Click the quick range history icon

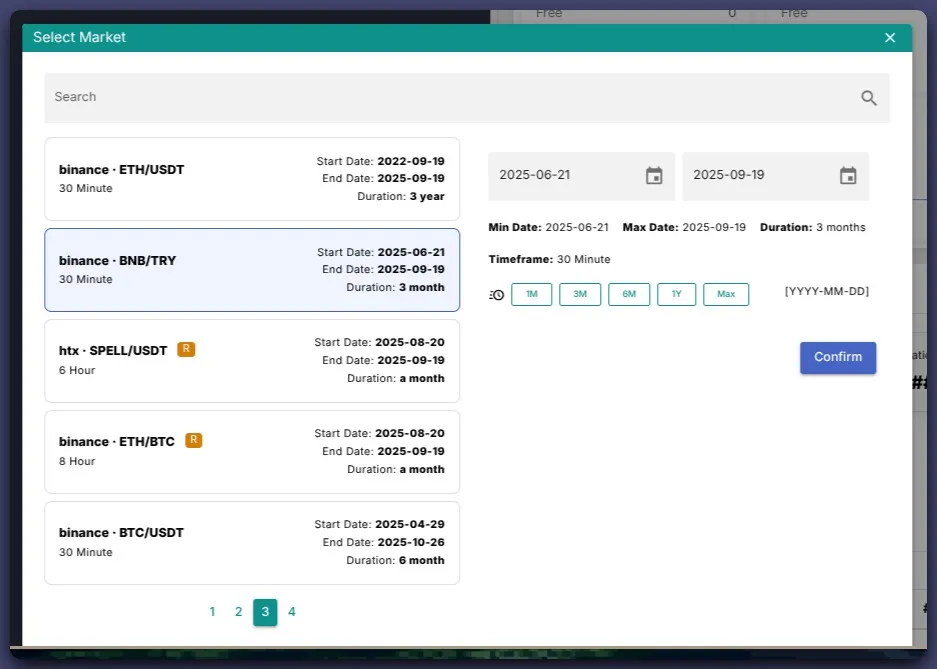pyautogui.click(x=497, y=295)
